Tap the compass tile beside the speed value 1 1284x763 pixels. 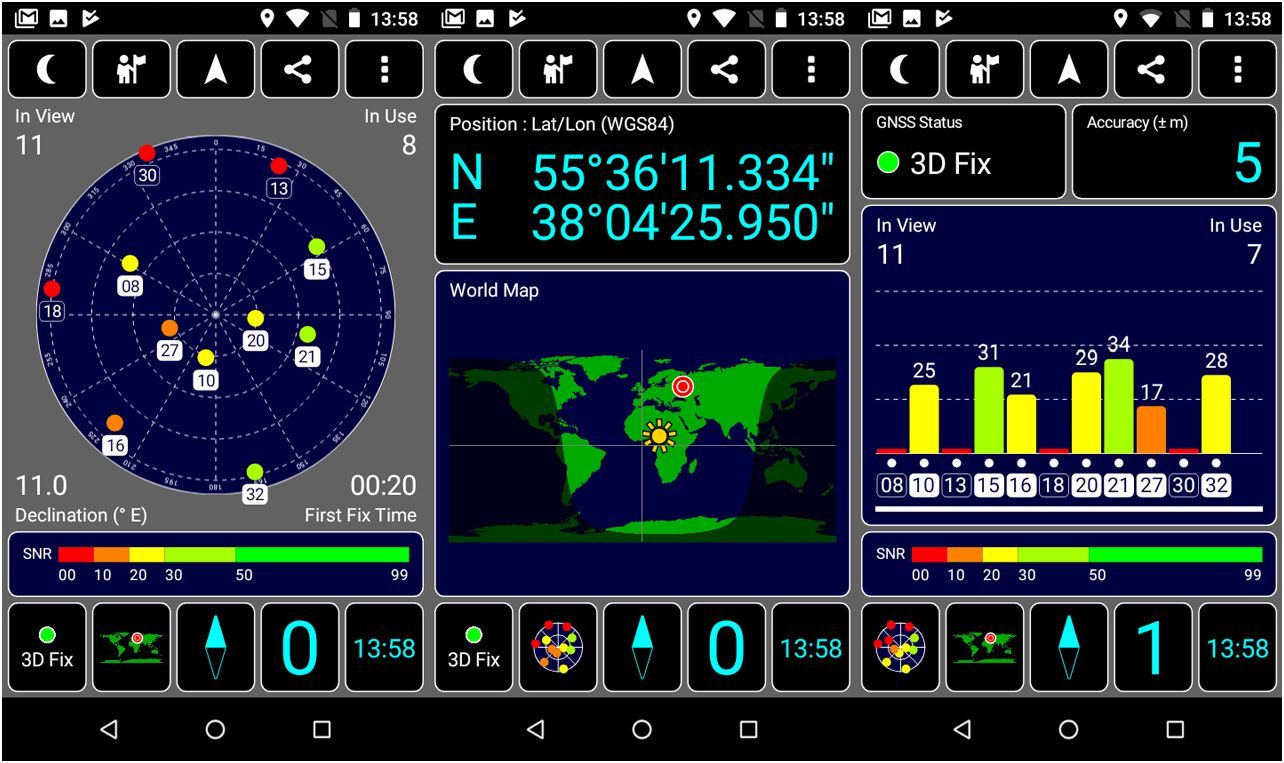1068,647
